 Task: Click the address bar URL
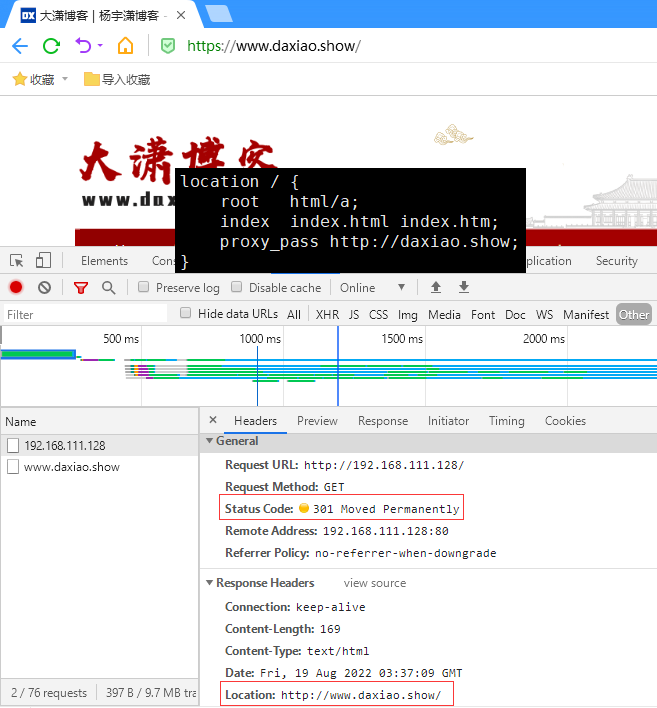tap(274, 46)
